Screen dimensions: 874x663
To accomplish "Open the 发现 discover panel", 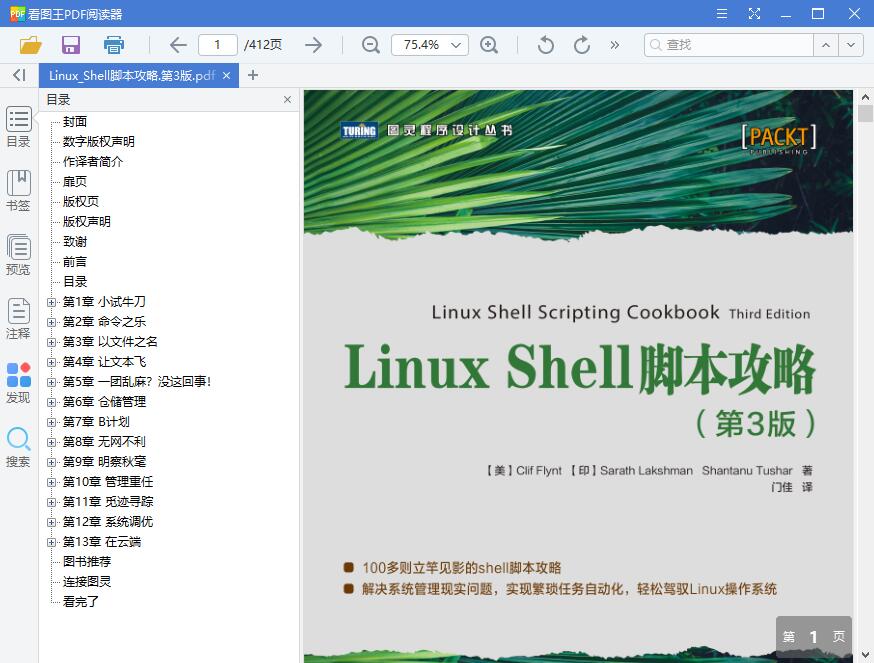I will tap(18, 383).
